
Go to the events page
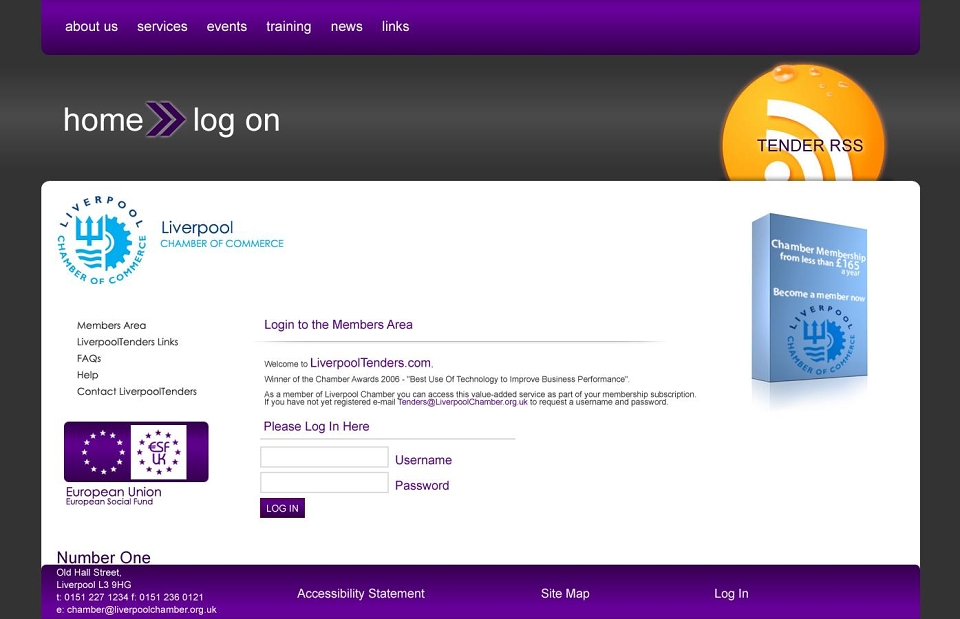point(227,26)
